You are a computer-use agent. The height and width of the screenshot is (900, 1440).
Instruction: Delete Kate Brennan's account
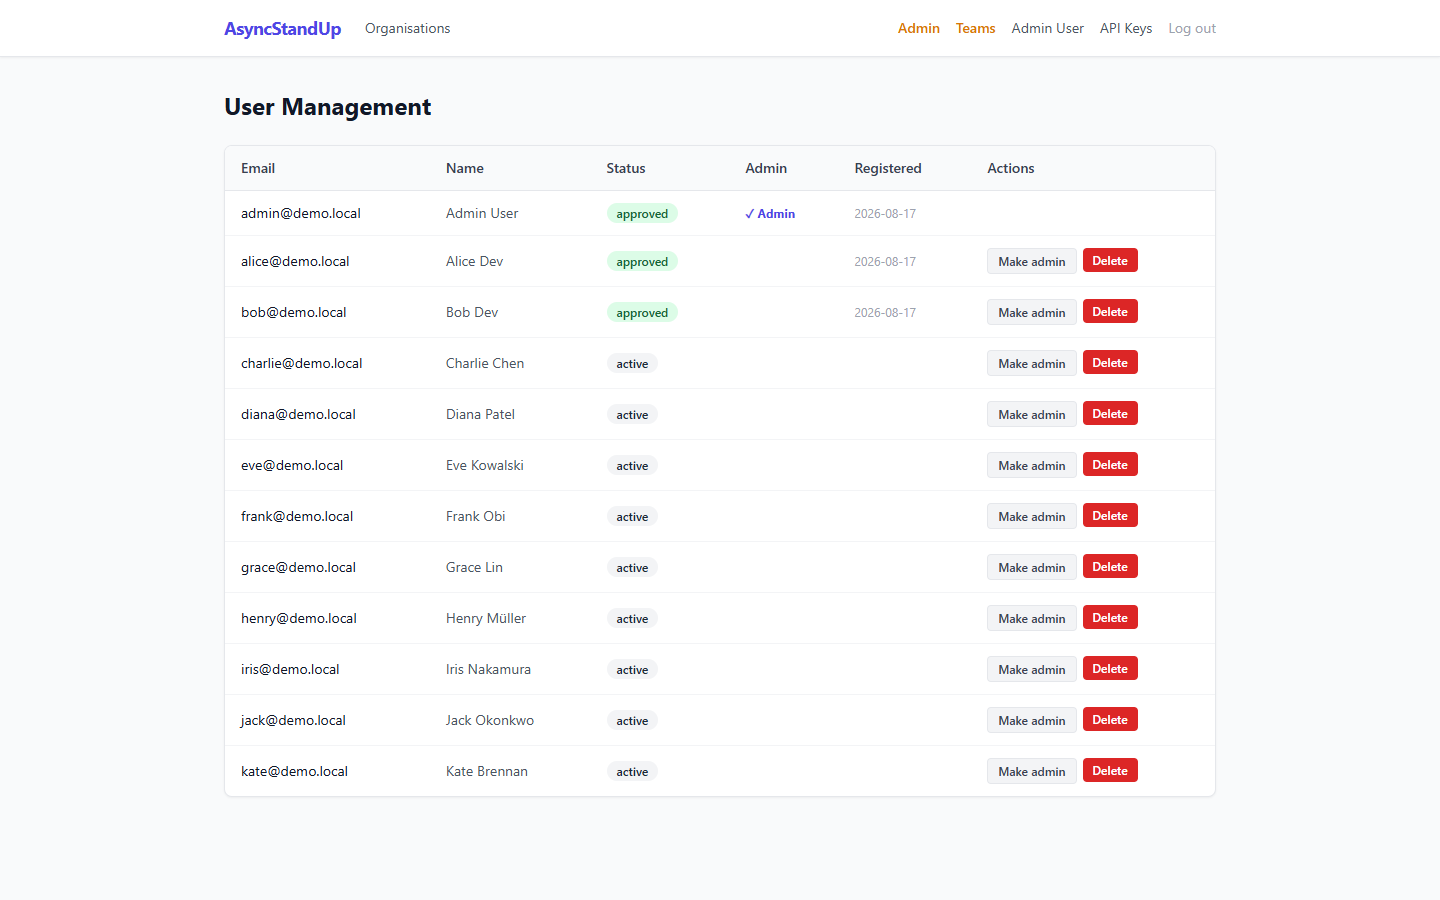(1110, 771)
